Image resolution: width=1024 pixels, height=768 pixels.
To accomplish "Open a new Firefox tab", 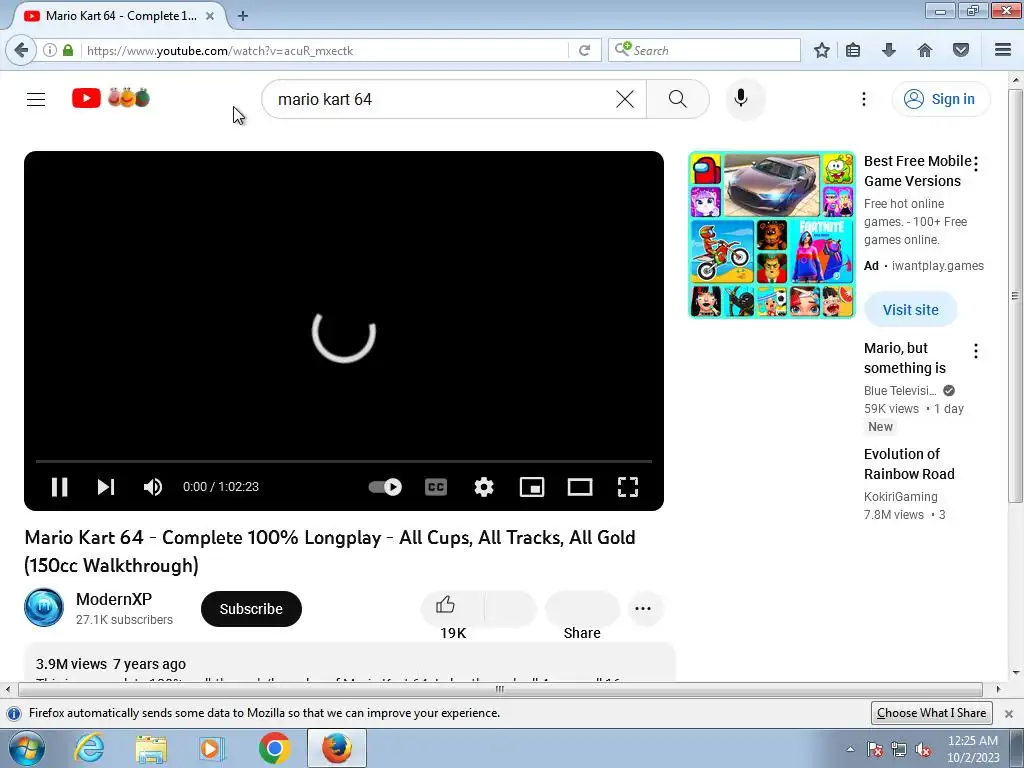I will [242, 16].
